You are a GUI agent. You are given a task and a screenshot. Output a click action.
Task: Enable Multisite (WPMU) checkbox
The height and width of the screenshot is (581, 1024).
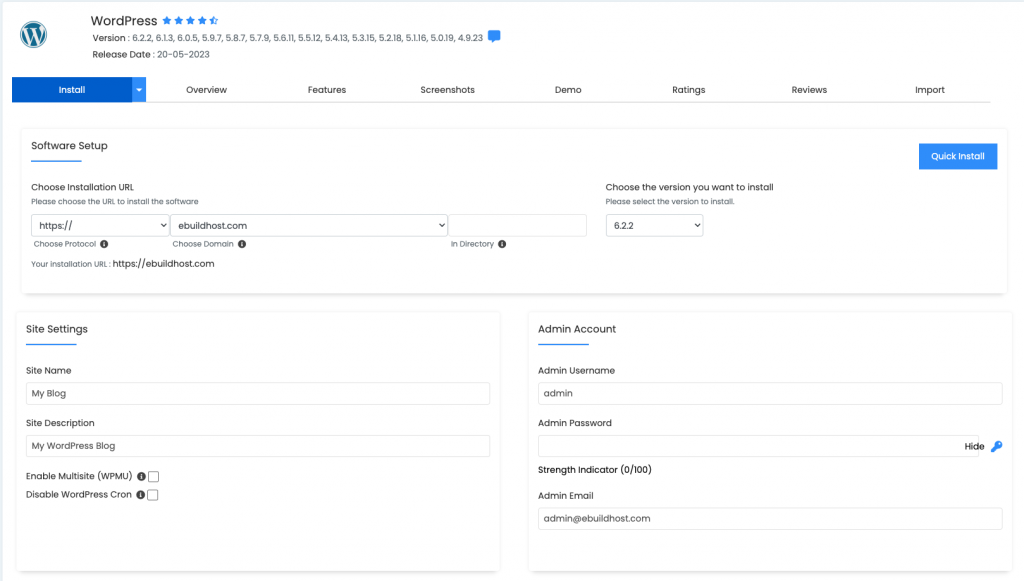point(153,477)
